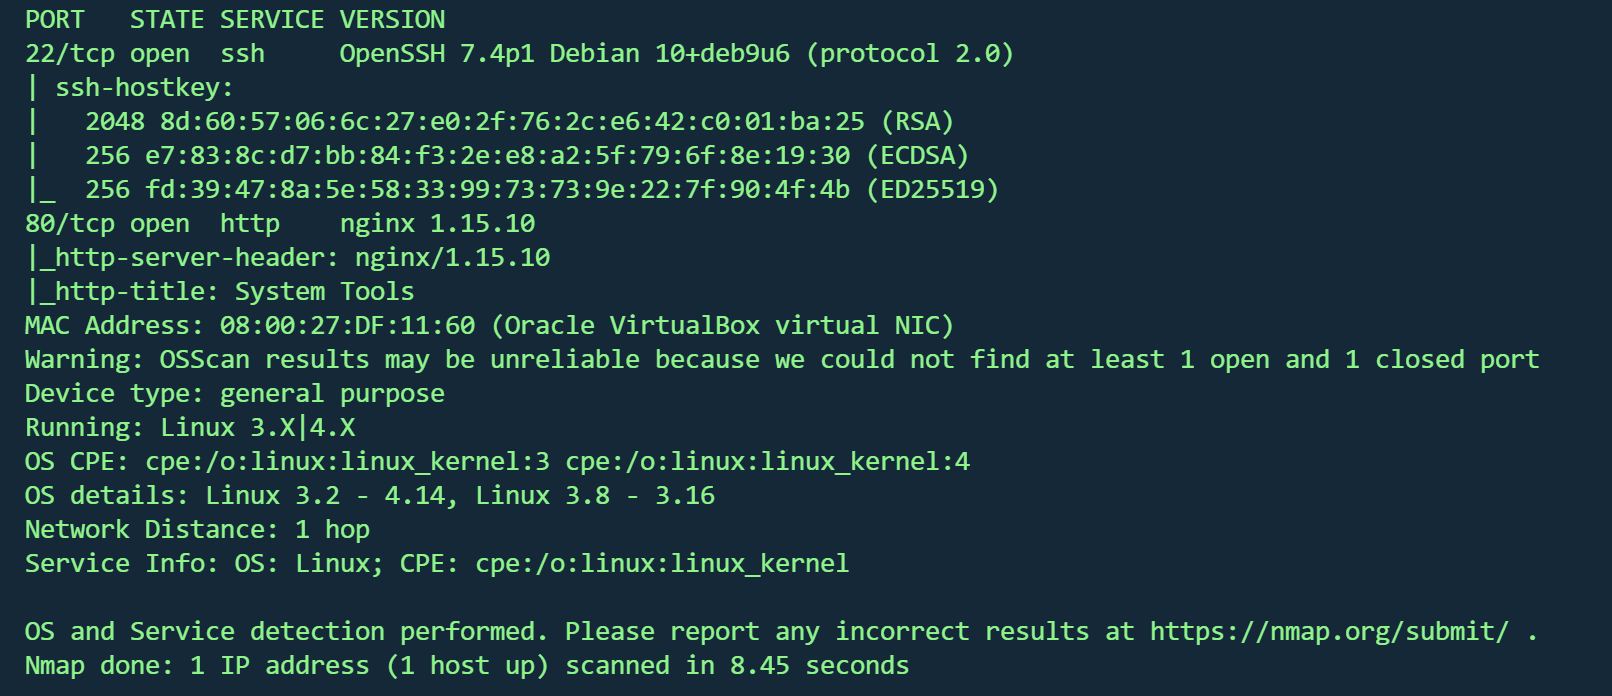Click the http-server-header line
This screenshot has height=696, width=1612.
click(290, 258)
